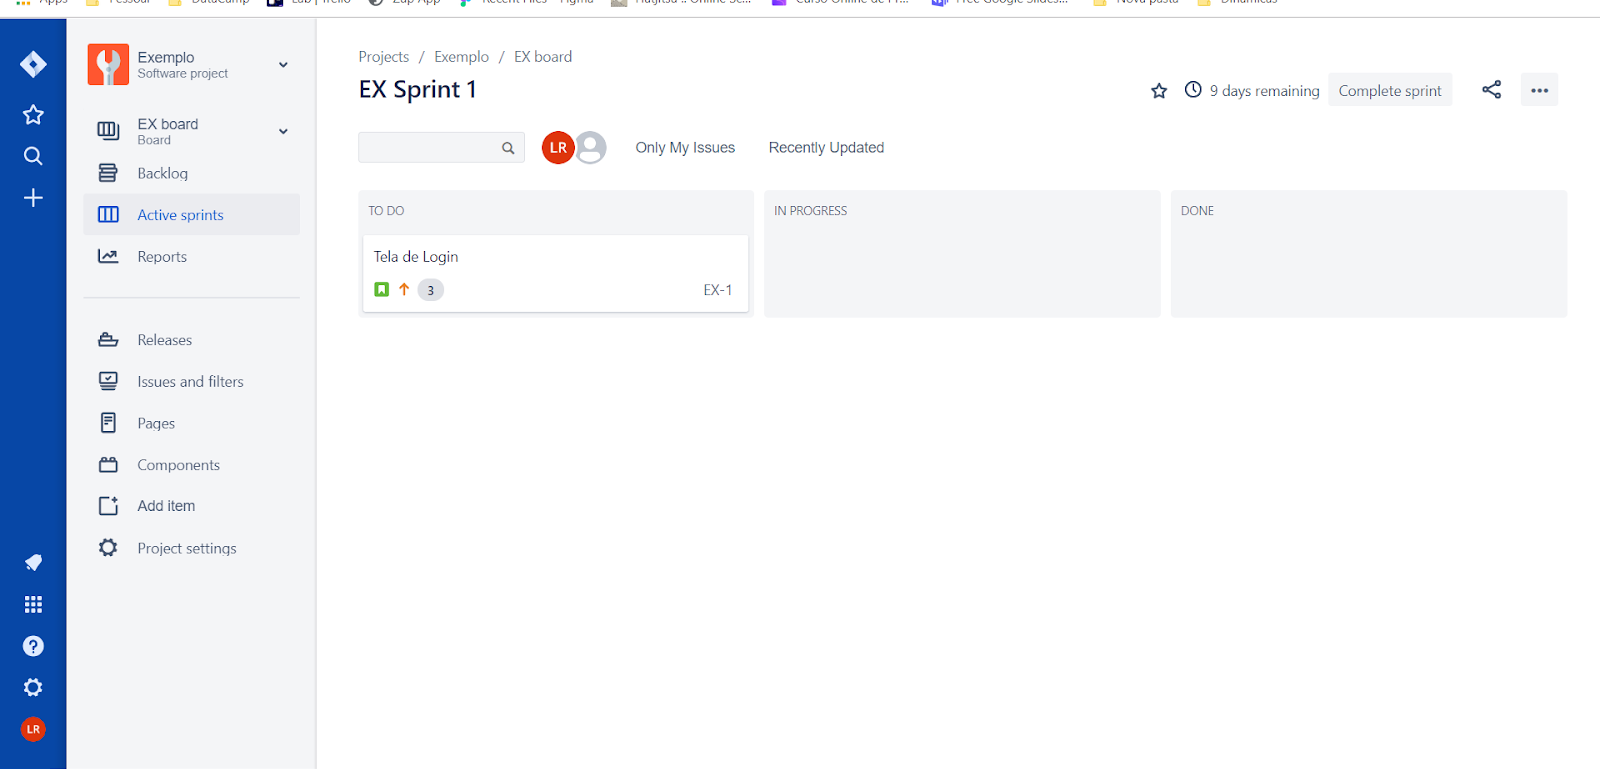This screenshot has height=769, width=1600.
Task: Click the board search input field
Action: [441, 148]
